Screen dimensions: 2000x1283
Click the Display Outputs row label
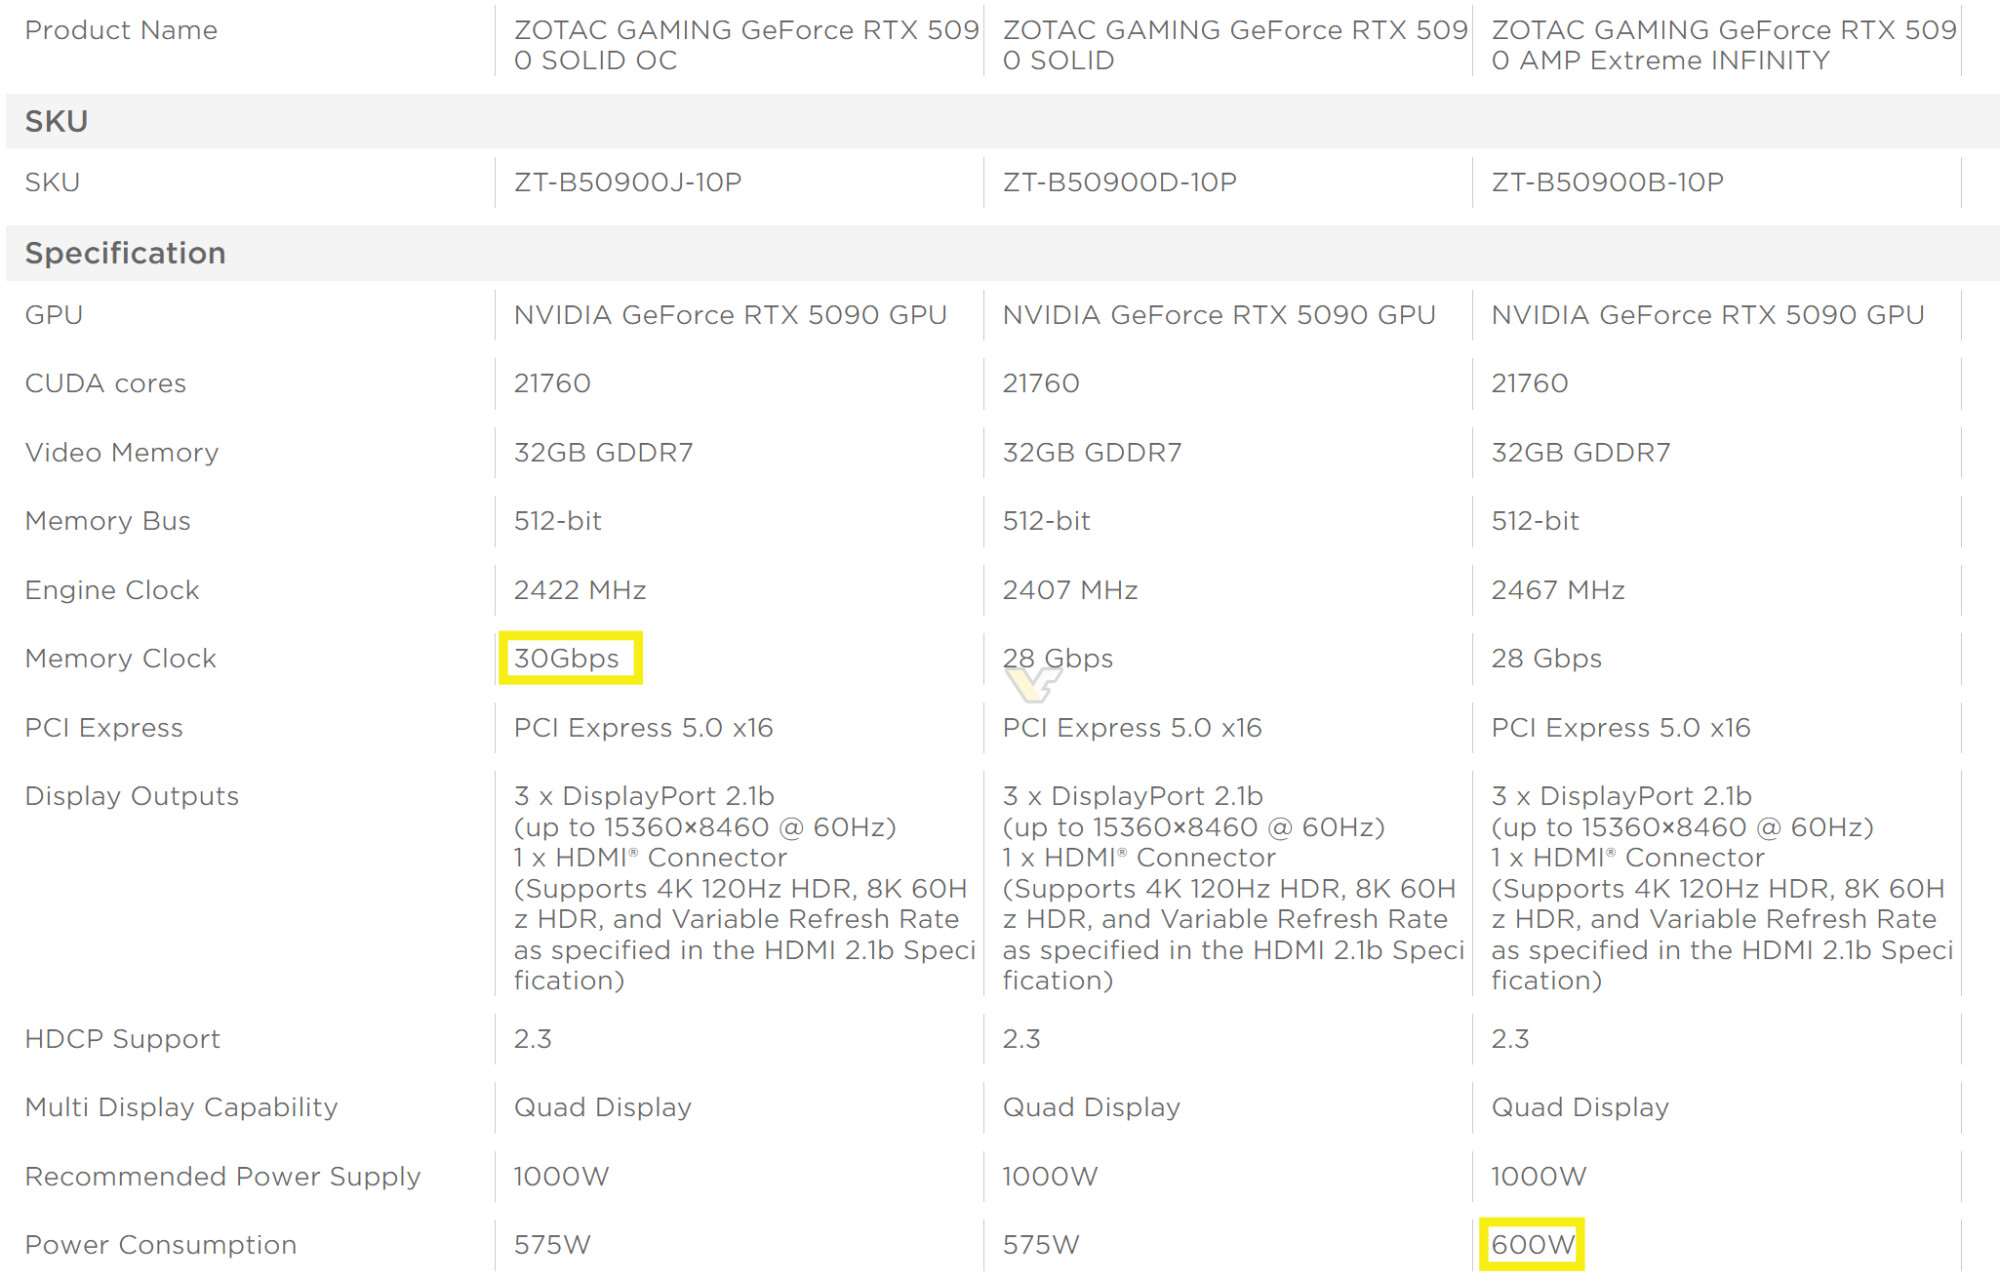click(x=131, y=796)
